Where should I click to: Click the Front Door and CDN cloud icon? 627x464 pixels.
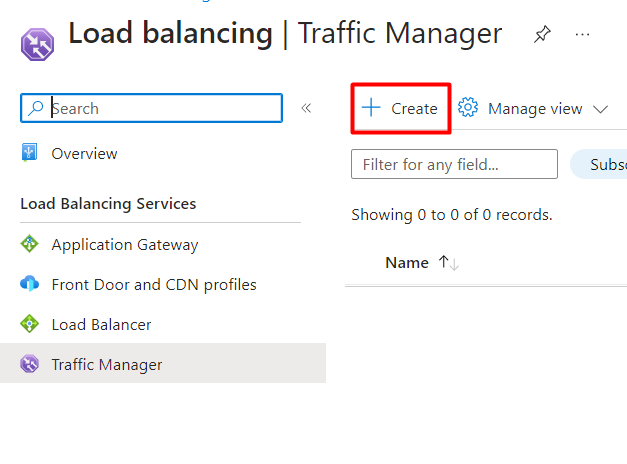30,284
